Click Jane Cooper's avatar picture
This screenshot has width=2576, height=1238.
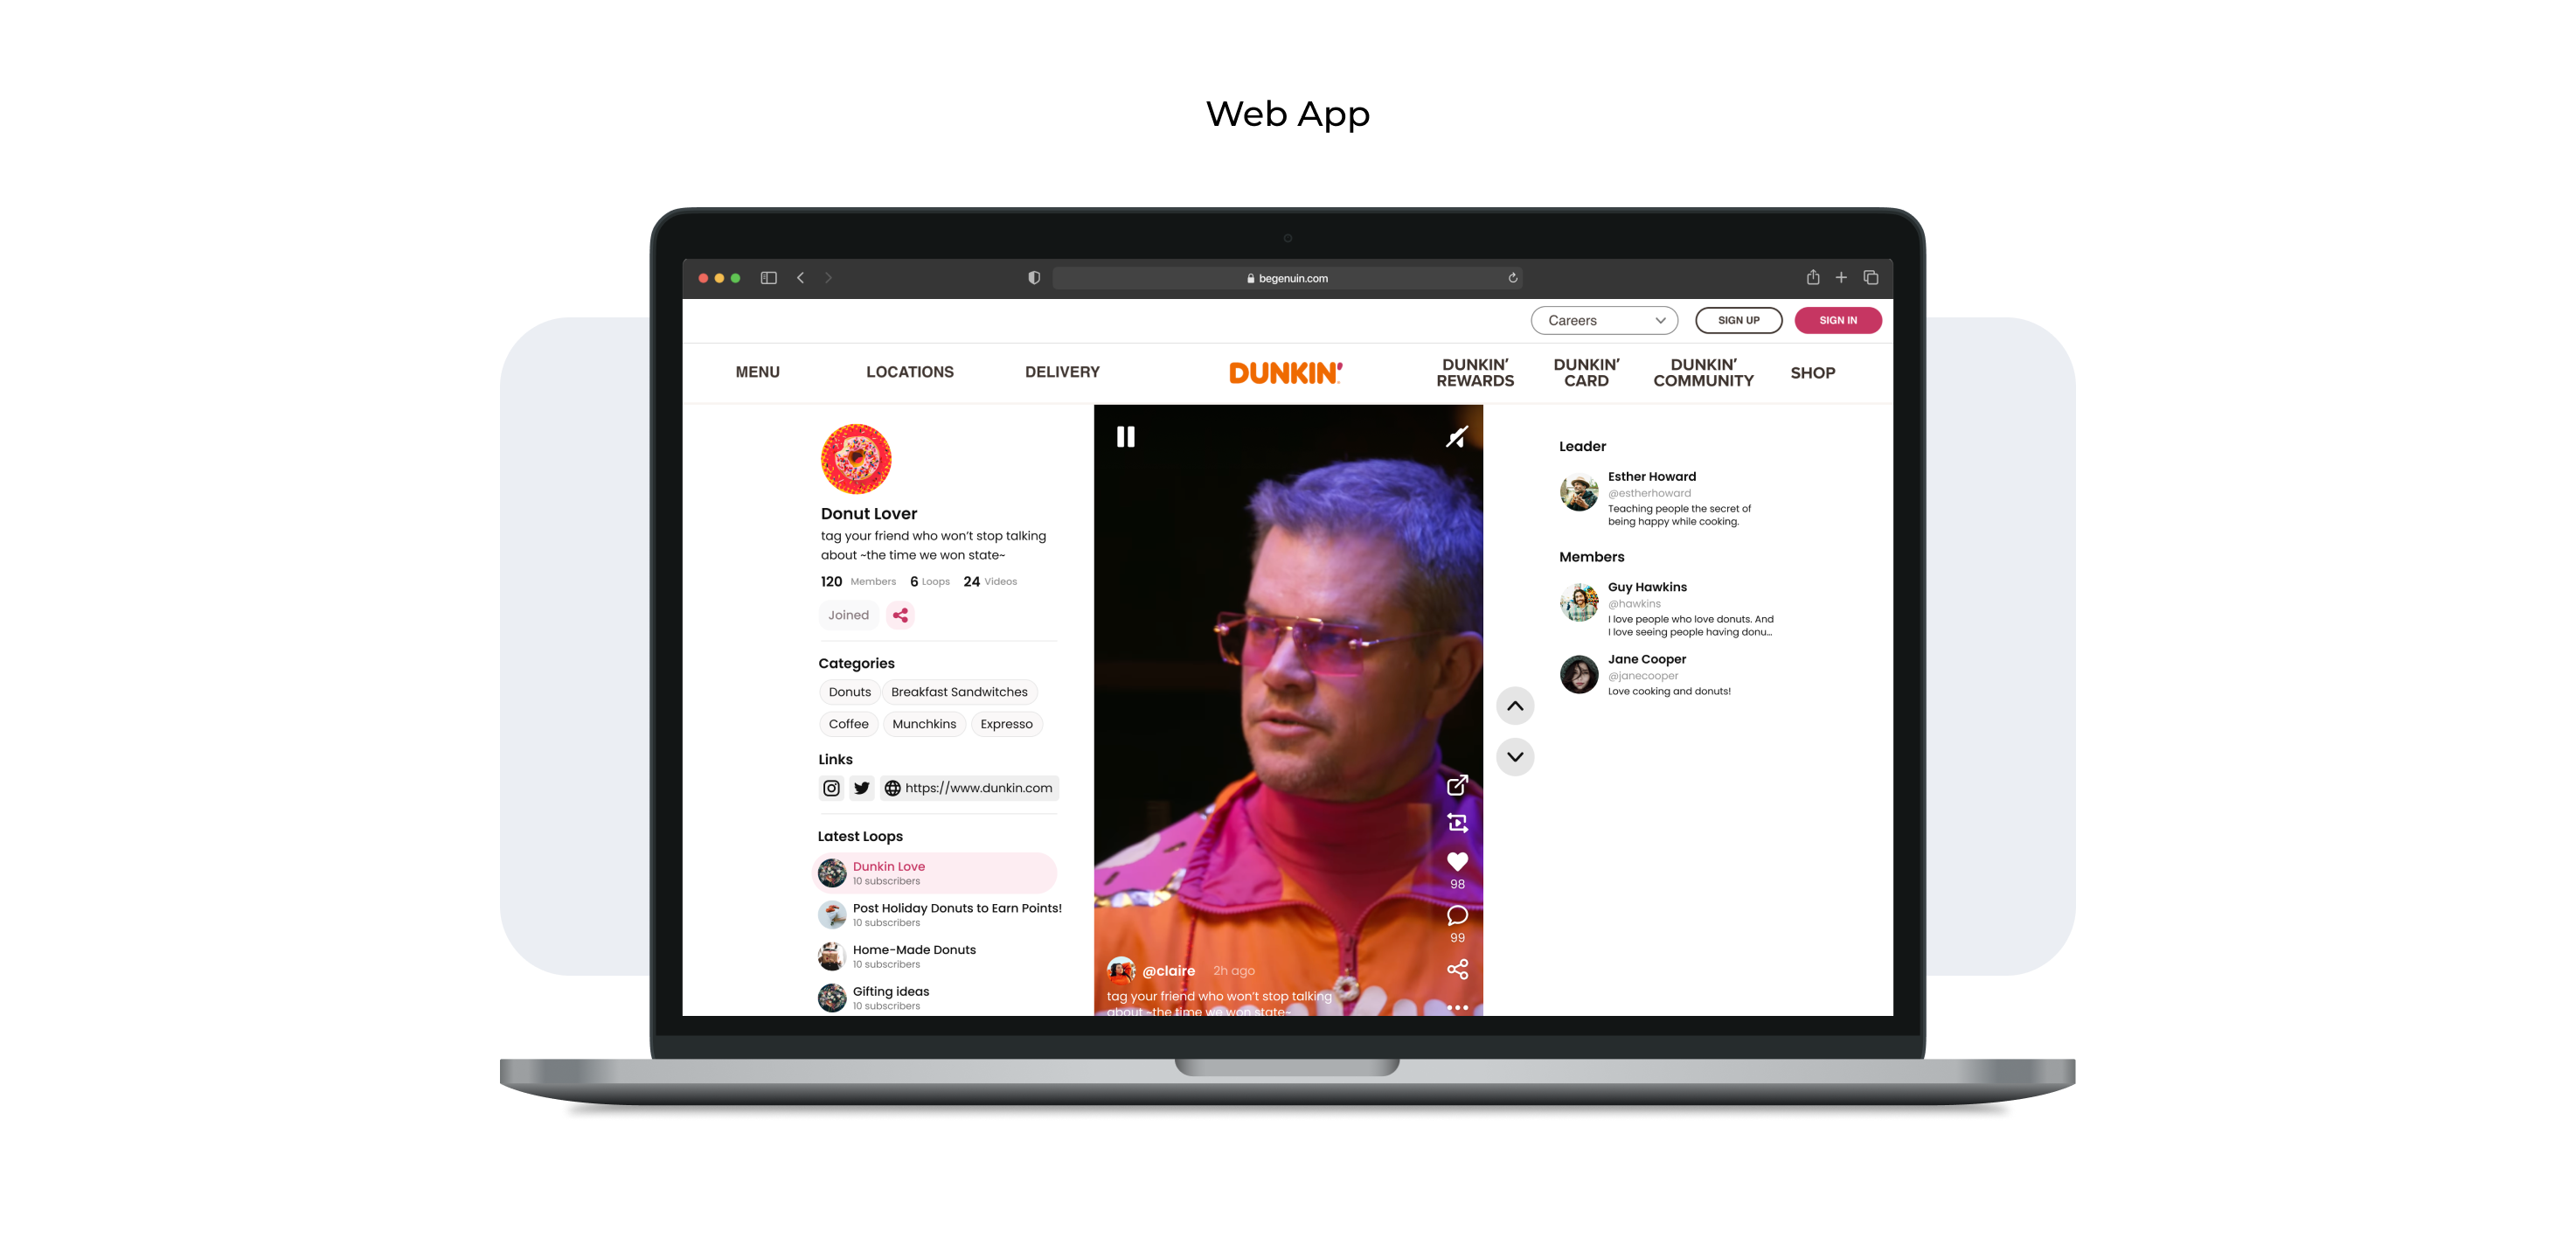[1579, 675]
